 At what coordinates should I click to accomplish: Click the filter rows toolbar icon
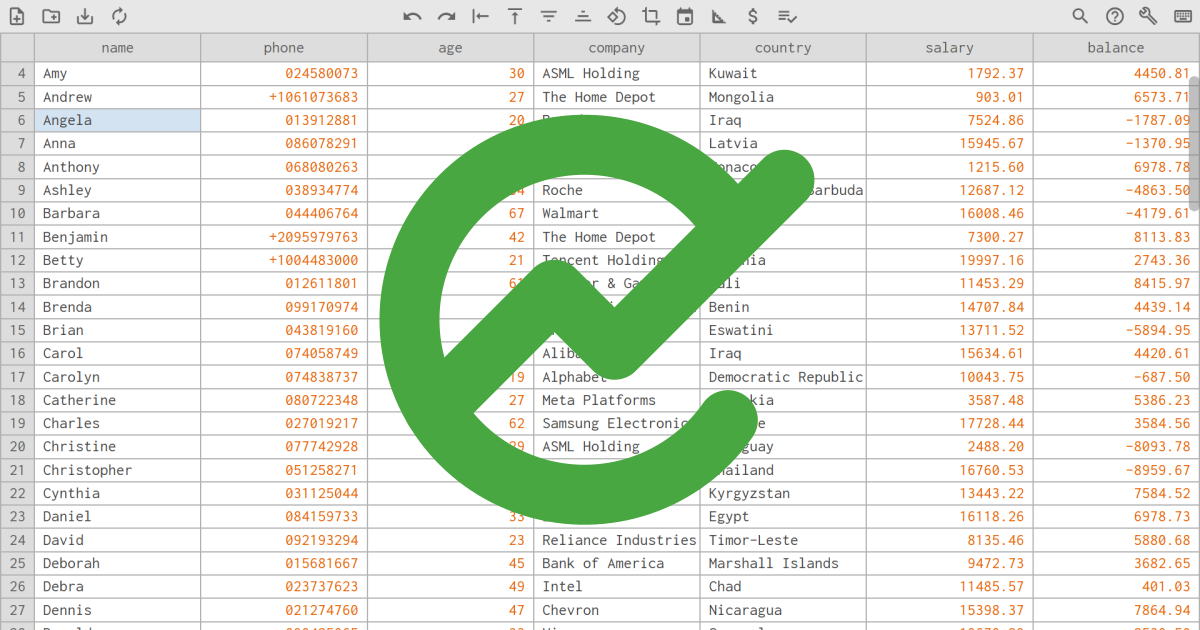point(548,16)
